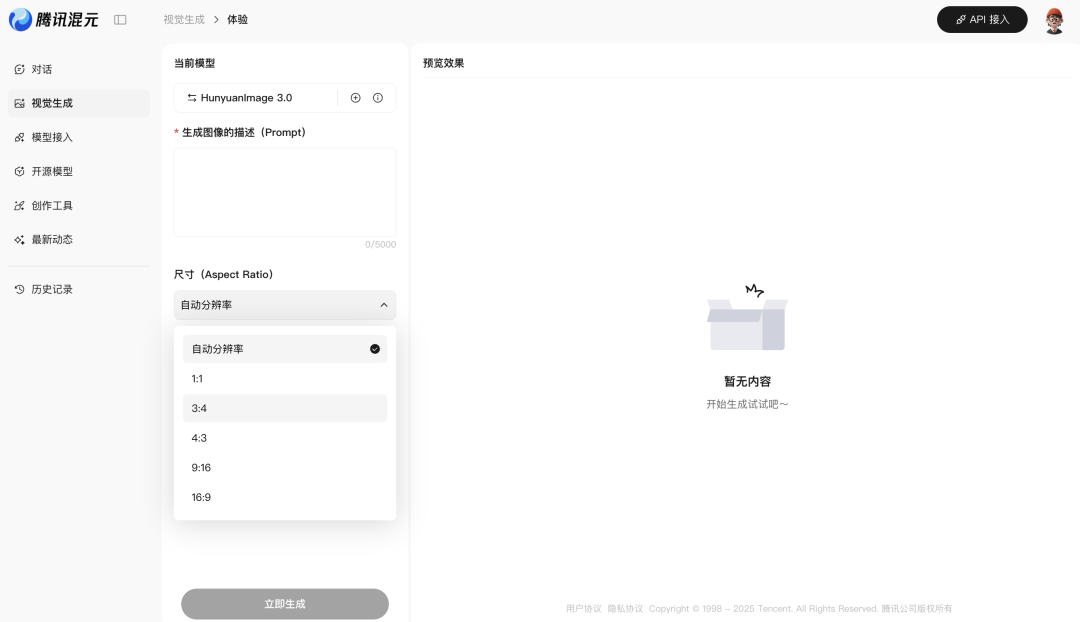Click the user avatar in top right
The image size is (1080, 622).
coord(1054,20)
